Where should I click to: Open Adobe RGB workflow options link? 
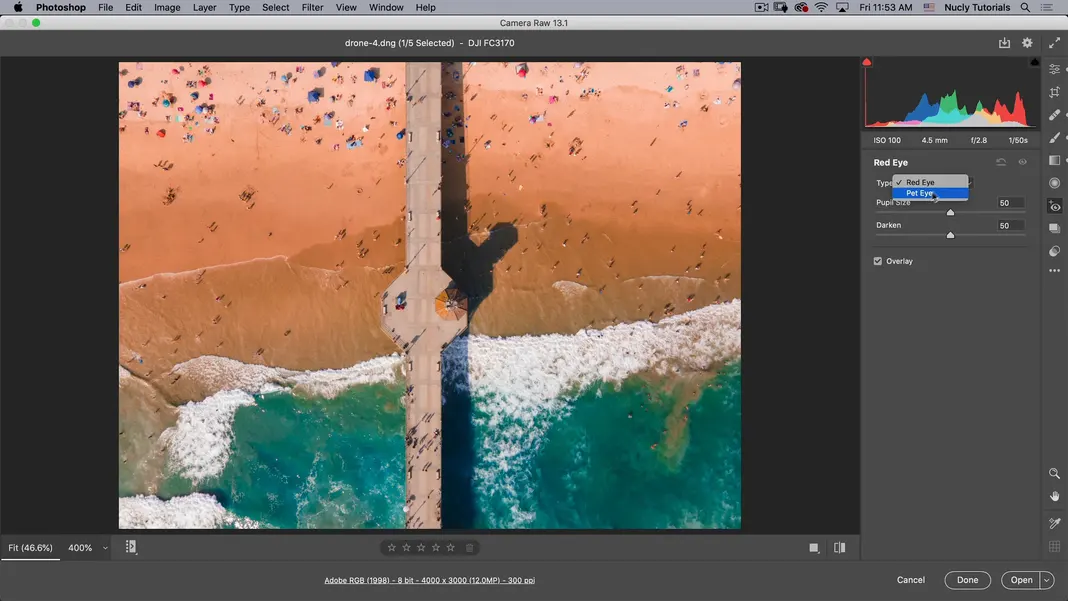point(429,580)
